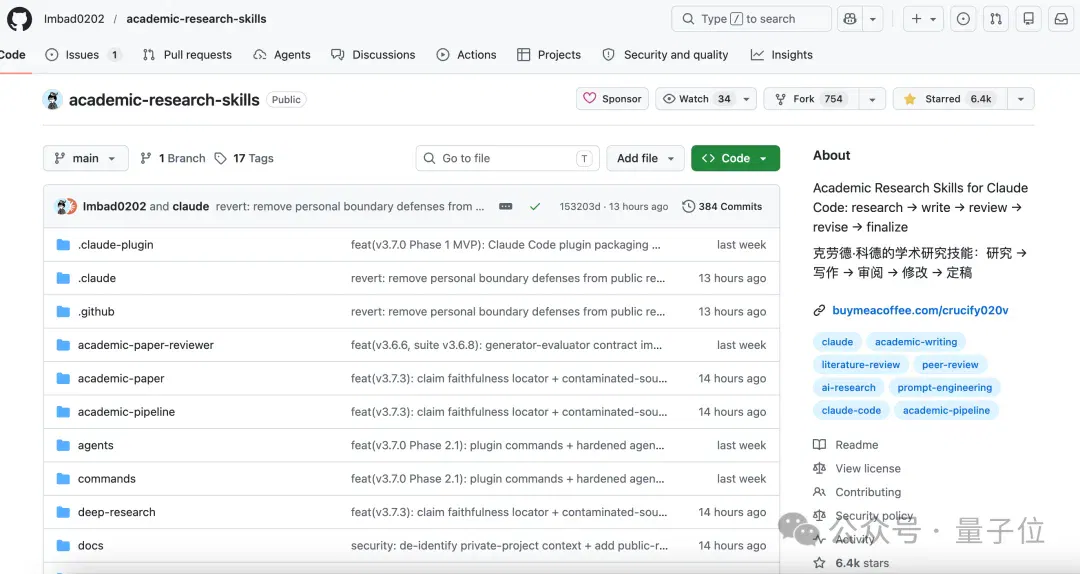Expand the Fork options dropdown arrow
The image size is (1080, 574).
tap(872, 99)
